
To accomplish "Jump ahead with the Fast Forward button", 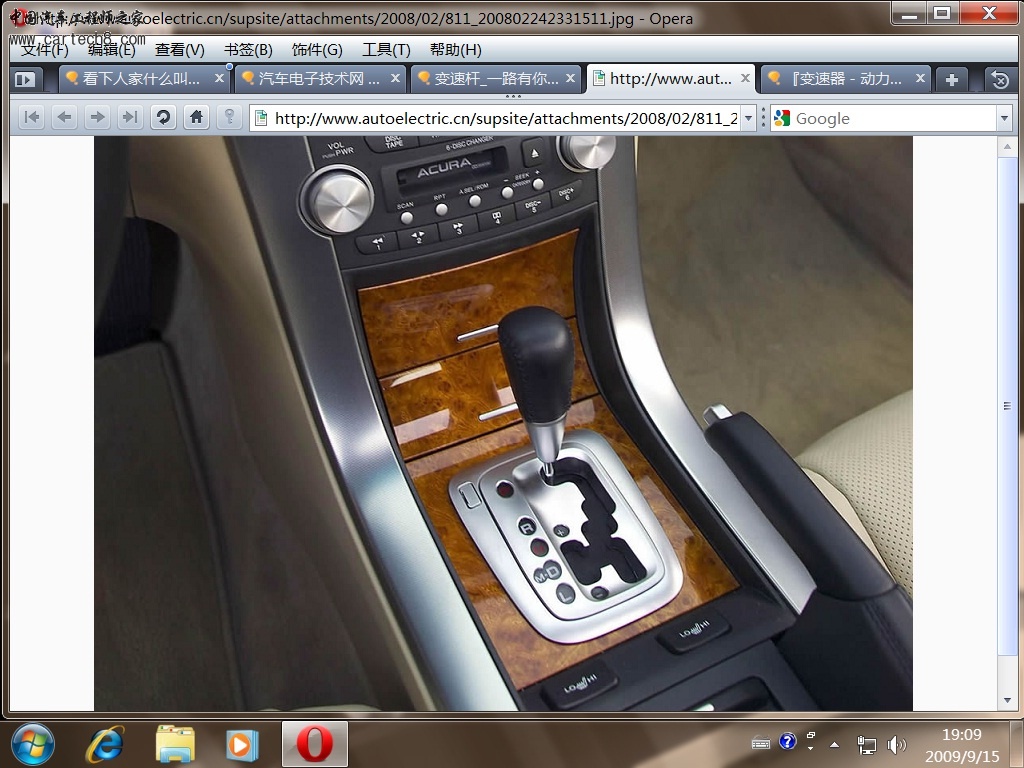I will point(130,118).
